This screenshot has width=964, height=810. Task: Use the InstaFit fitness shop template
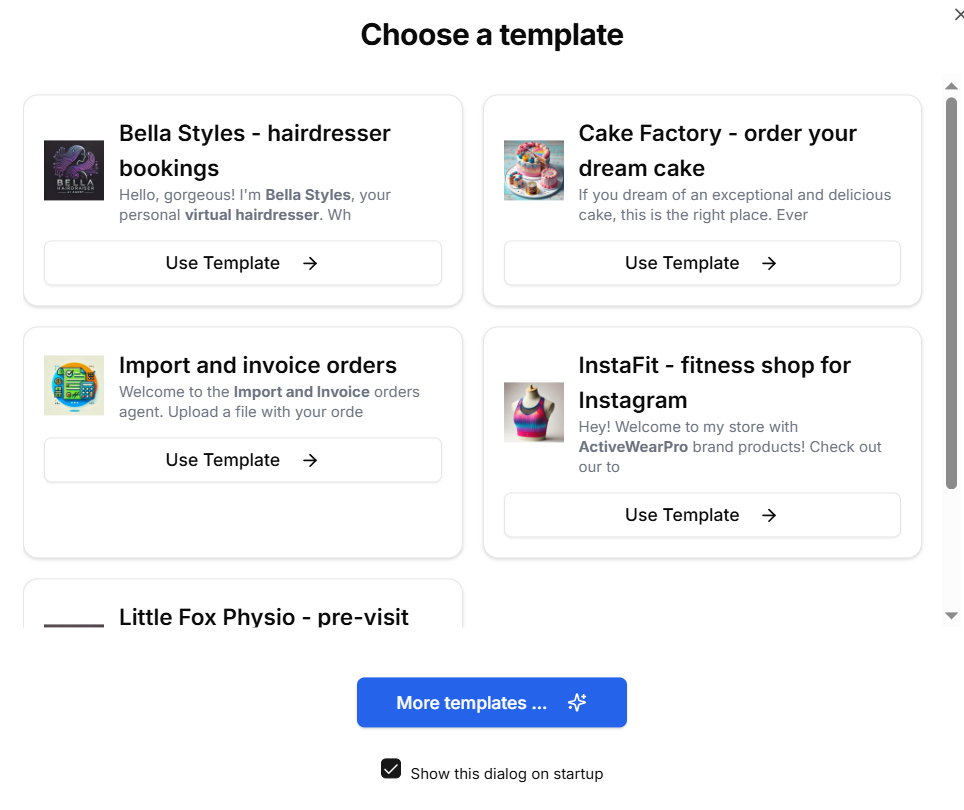pos(701,515)
